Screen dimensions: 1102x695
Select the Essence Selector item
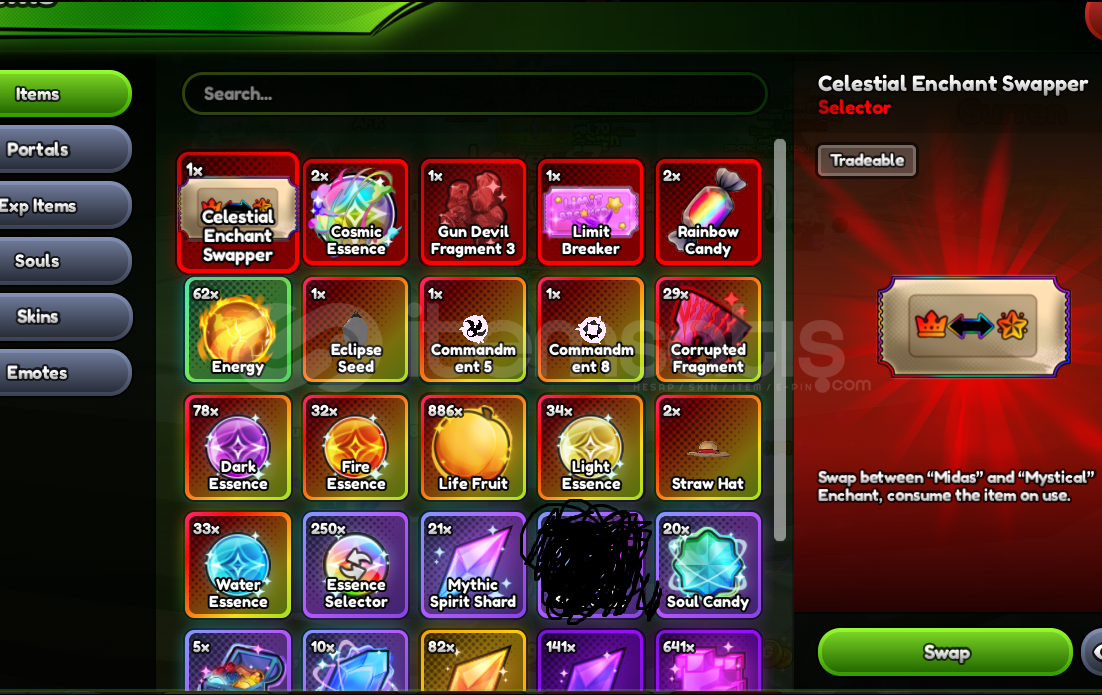(356, 565)
